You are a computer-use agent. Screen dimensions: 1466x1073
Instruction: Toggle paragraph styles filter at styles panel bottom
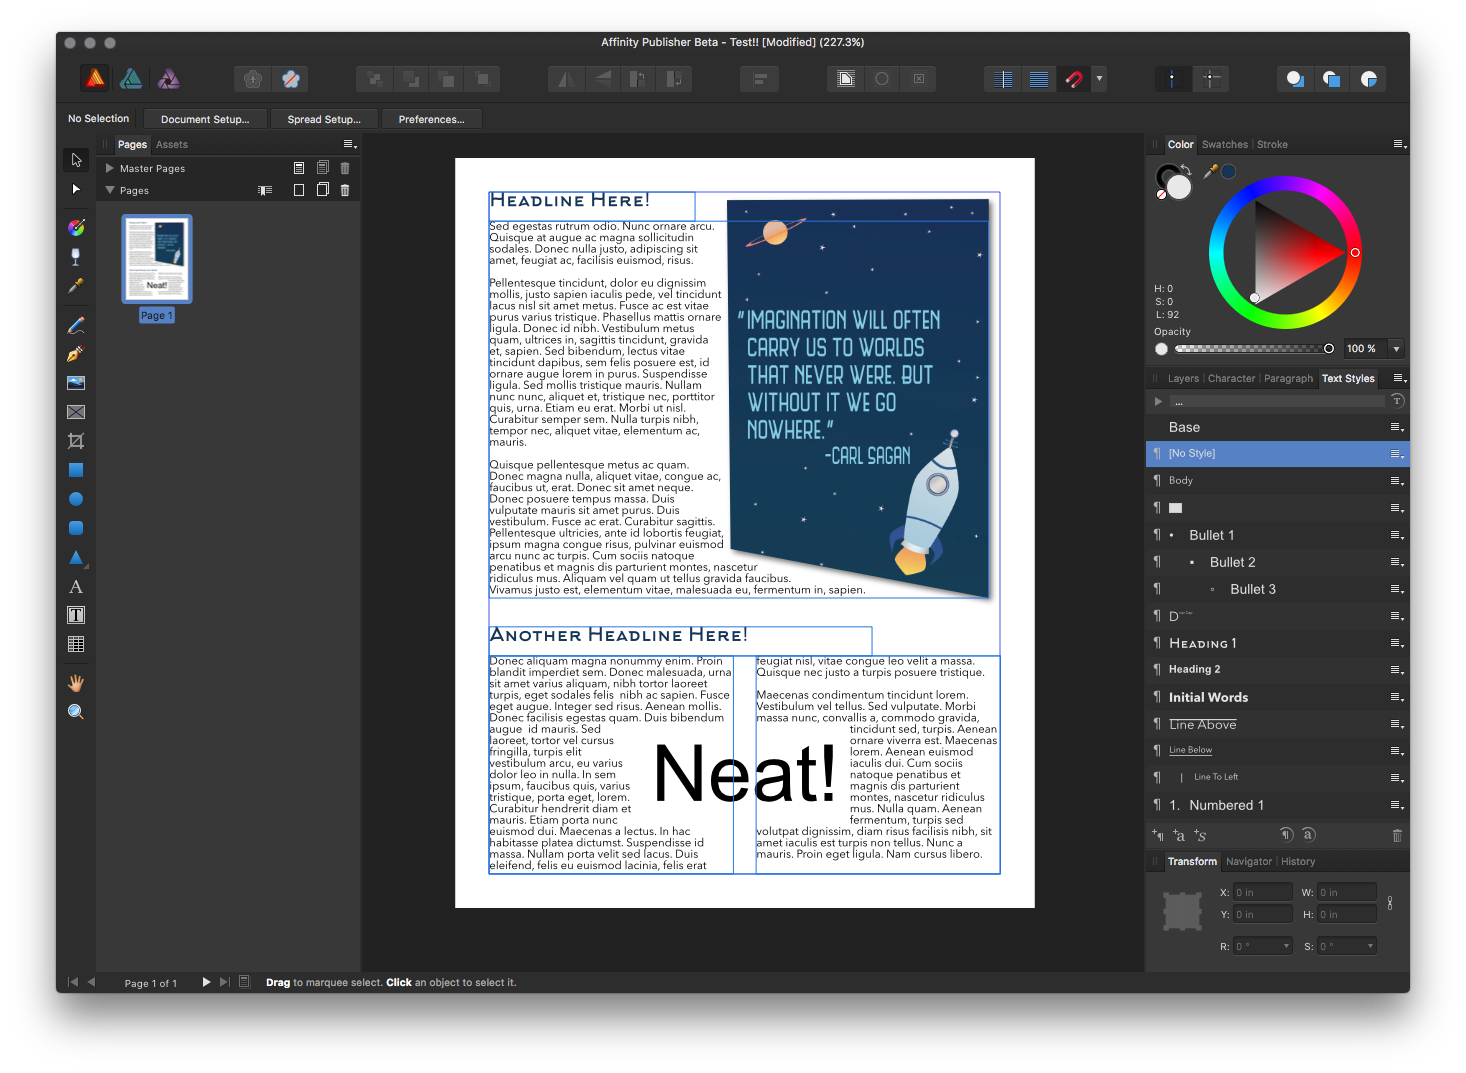click(x=1287, y=834)
